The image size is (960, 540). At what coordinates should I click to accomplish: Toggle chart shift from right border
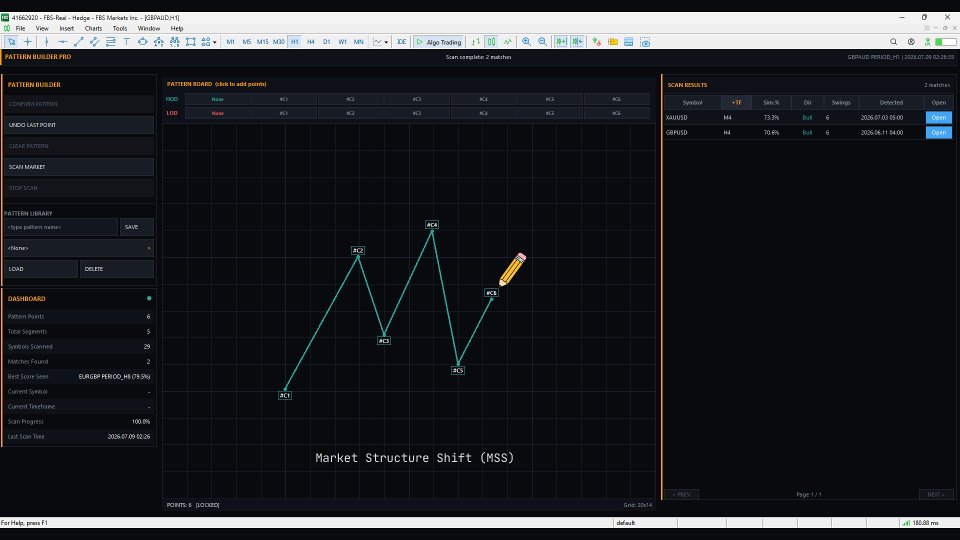tap(577, 42)
